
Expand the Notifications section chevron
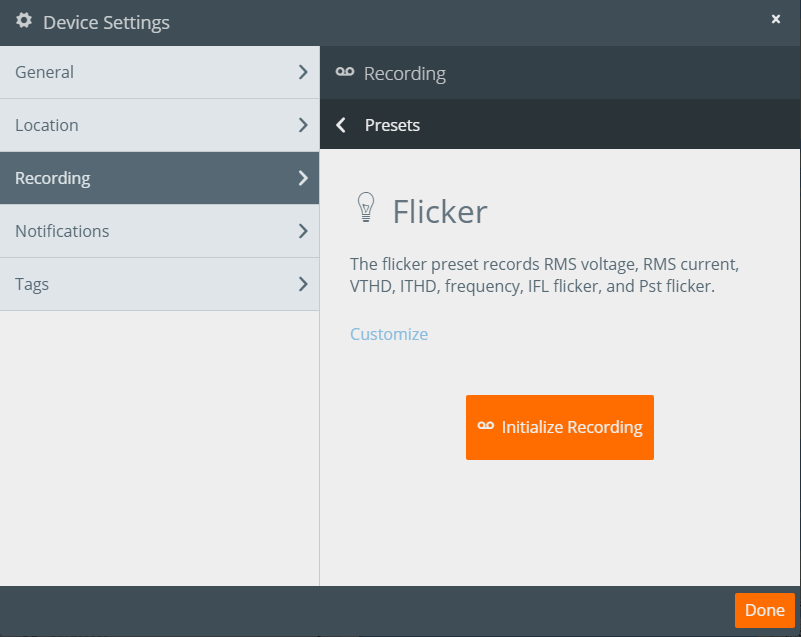tap(302, 230)
